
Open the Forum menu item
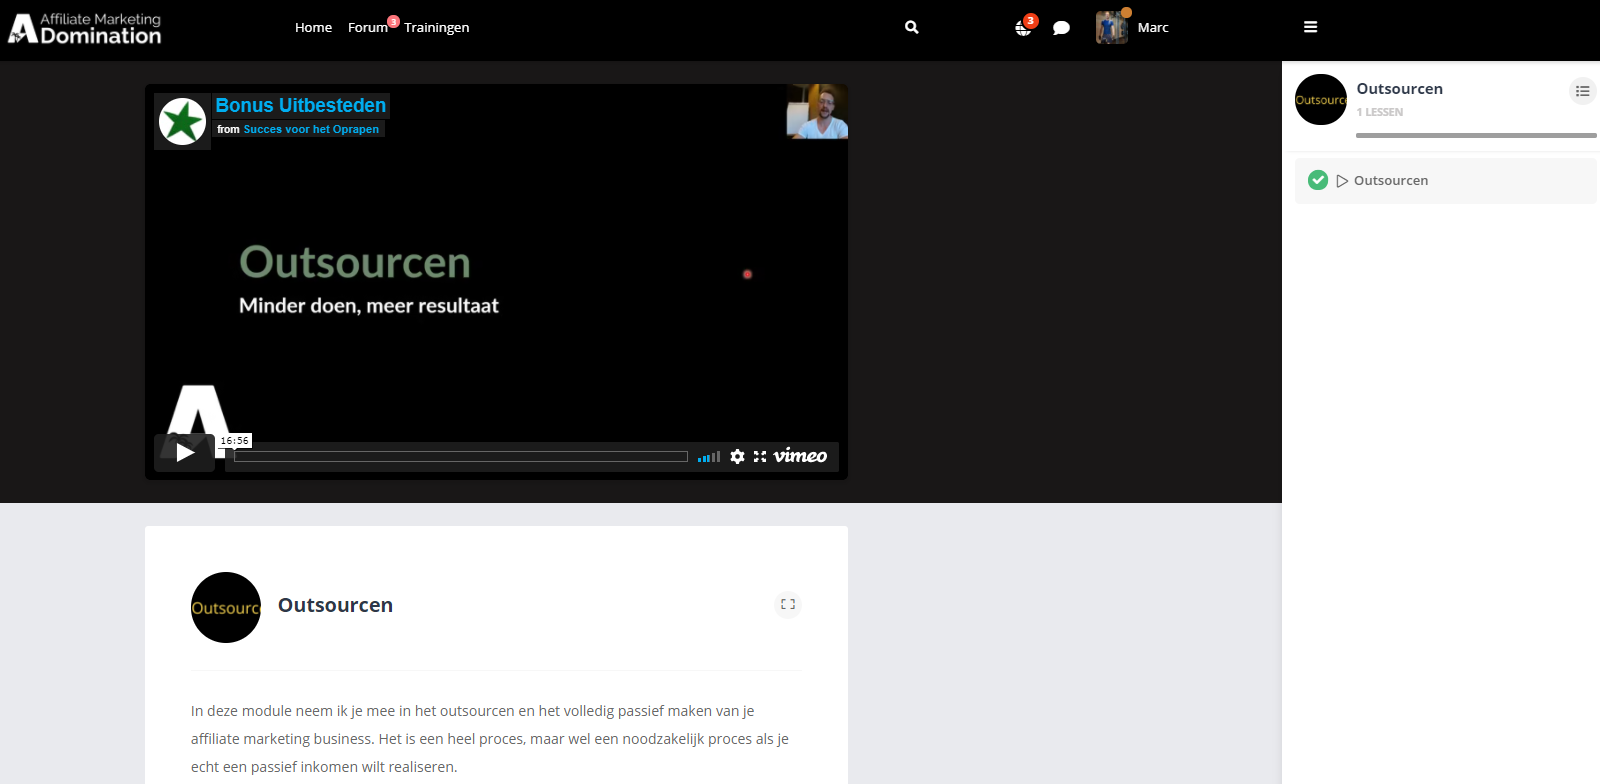click(367, 28)
